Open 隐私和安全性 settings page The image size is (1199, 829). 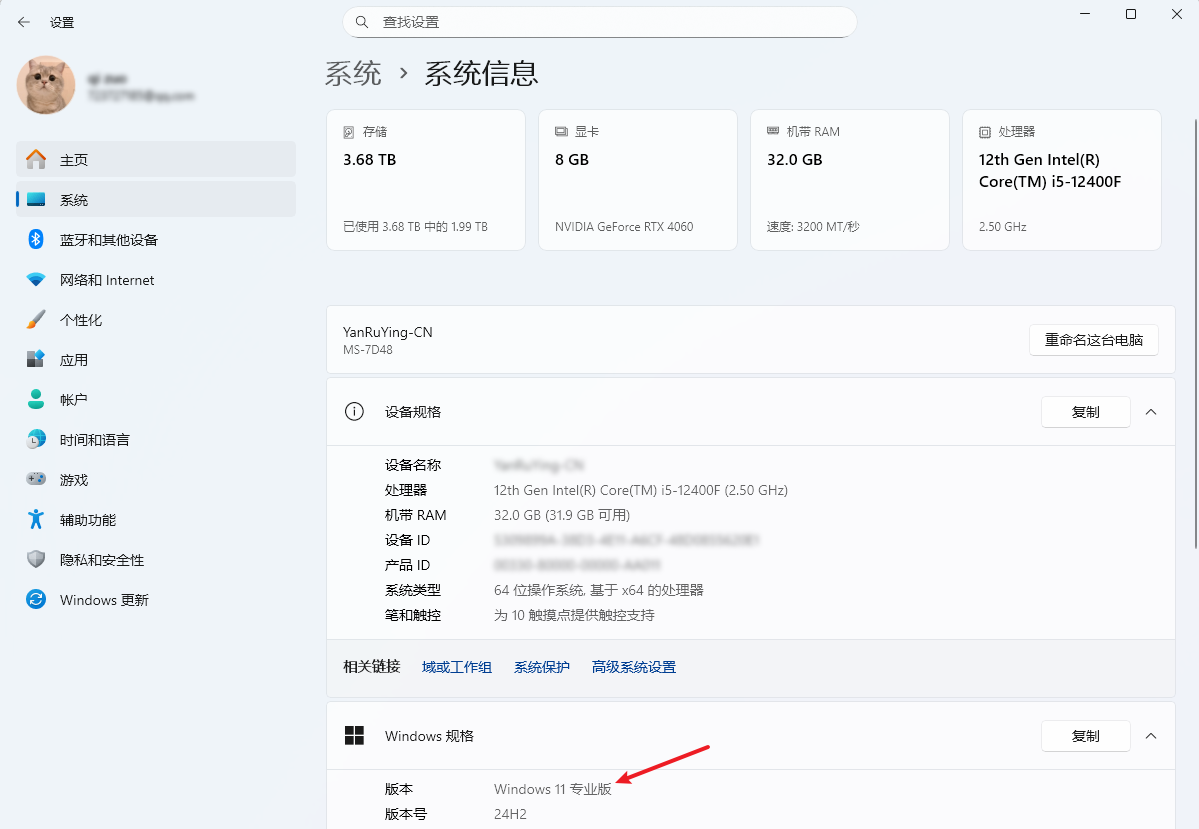(x=101, y=560)
